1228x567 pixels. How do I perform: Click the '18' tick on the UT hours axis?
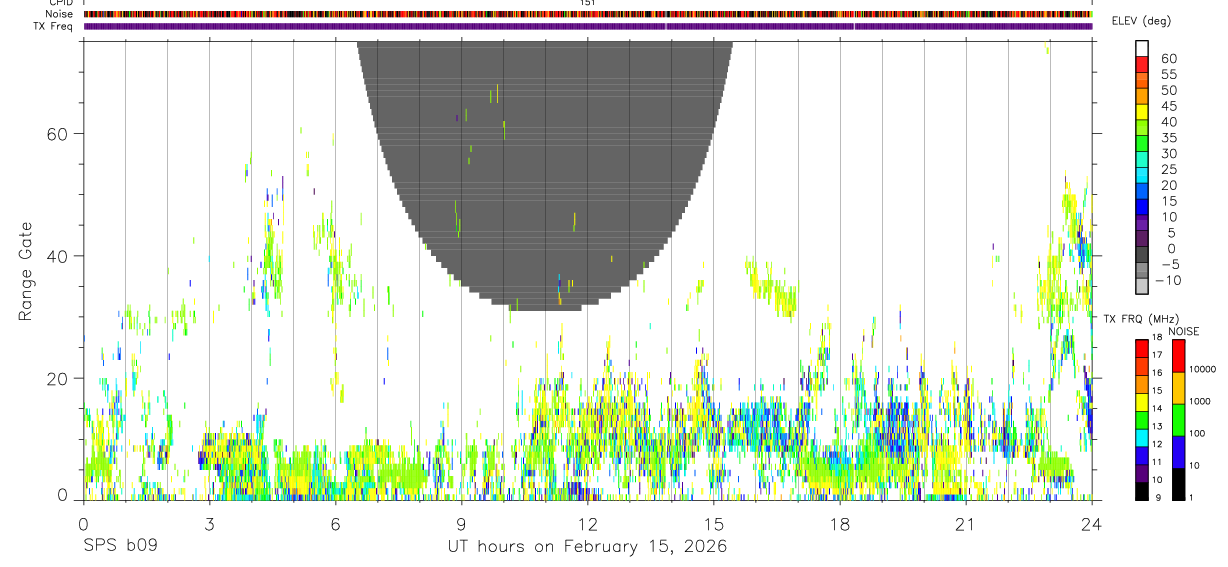(x=840, y=524)
